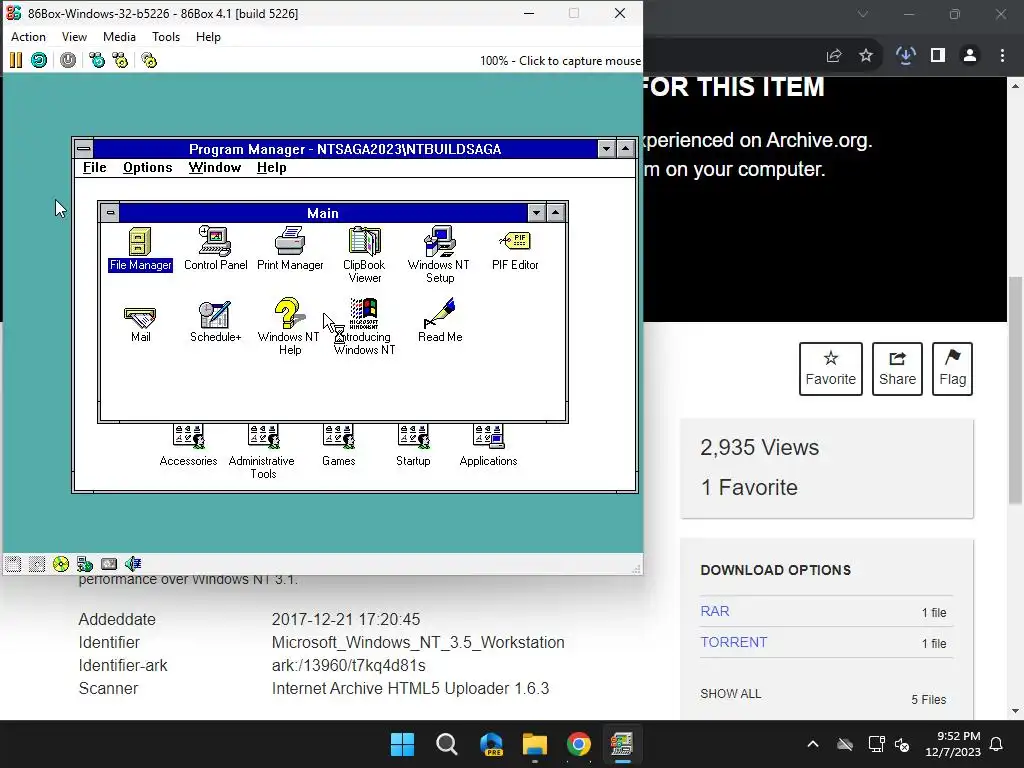Click the gray ACPI shutdown icon
This screenshot has height=768, width=1024.
click(x=68, y=61)
